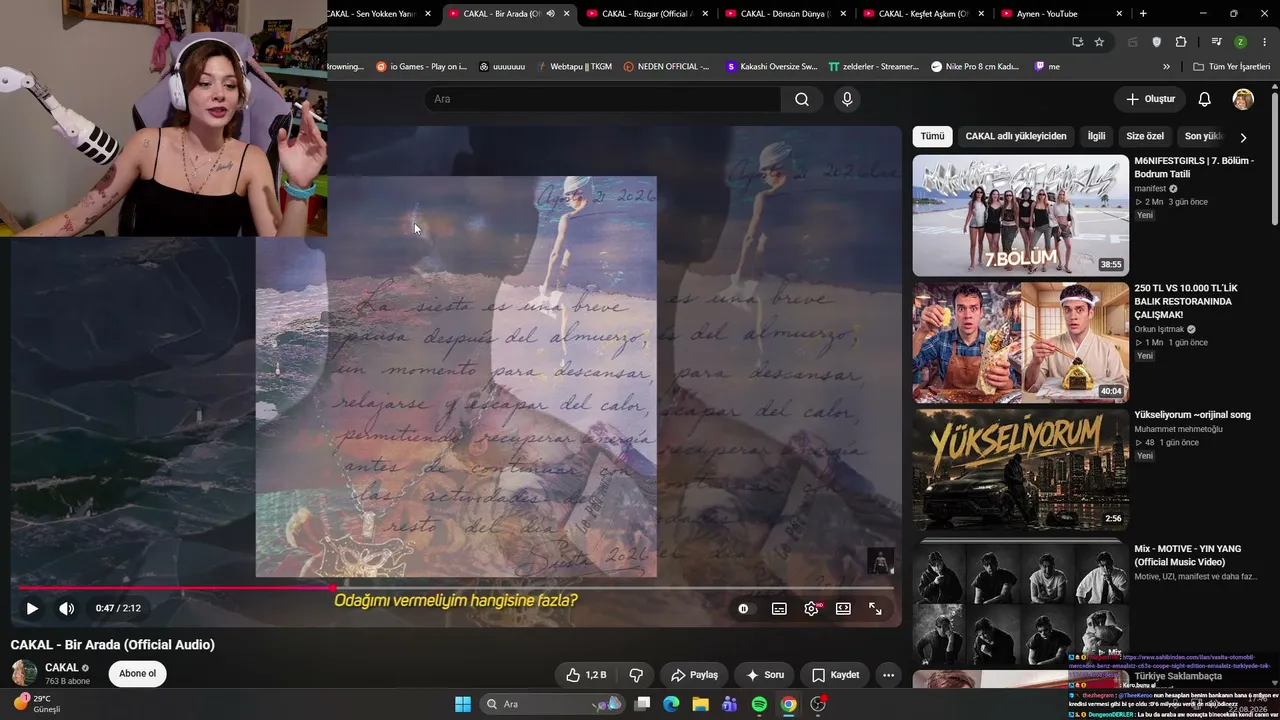The height and width of the screenshot is (720, 1280).
Task: Select the İlgili filter chip
Action: click(1097, 136)
